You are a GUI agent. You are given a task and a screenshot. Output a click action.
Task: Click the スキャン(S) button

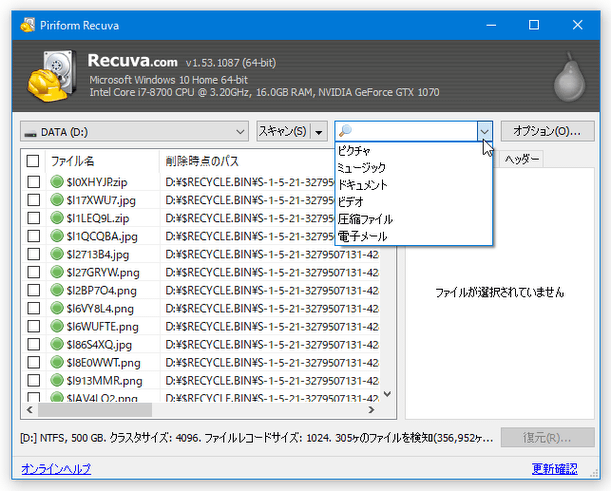(x=283, y=131)
